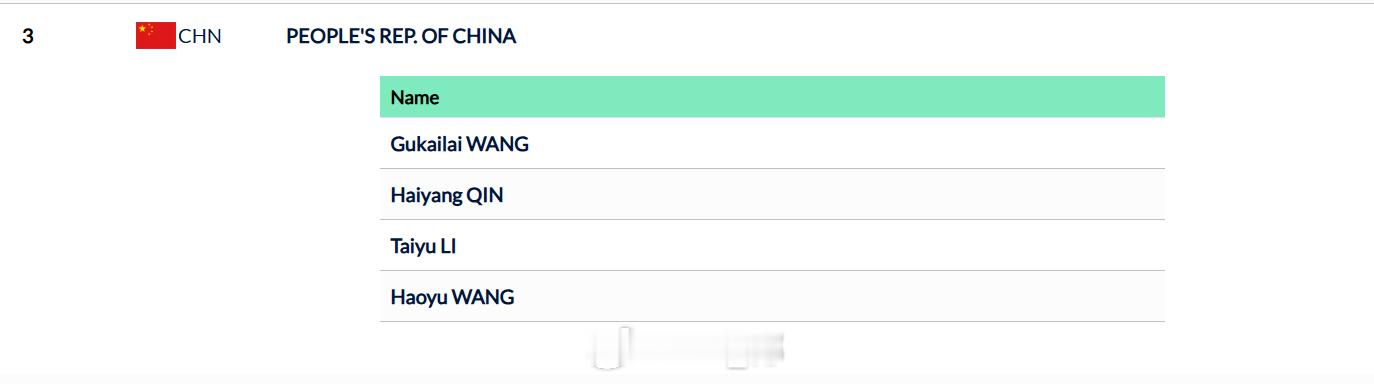The image size is (1374, 384).
Task: Click the word CHINA in the team title
Action: [484, 36]
